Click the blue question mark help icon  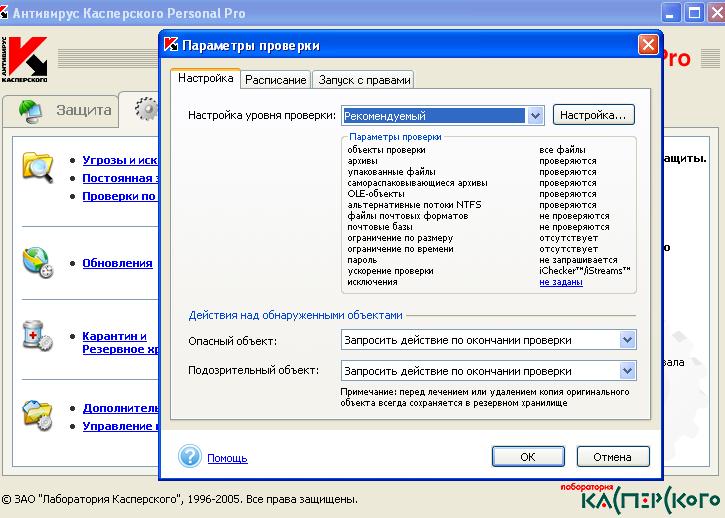point(190,456)
